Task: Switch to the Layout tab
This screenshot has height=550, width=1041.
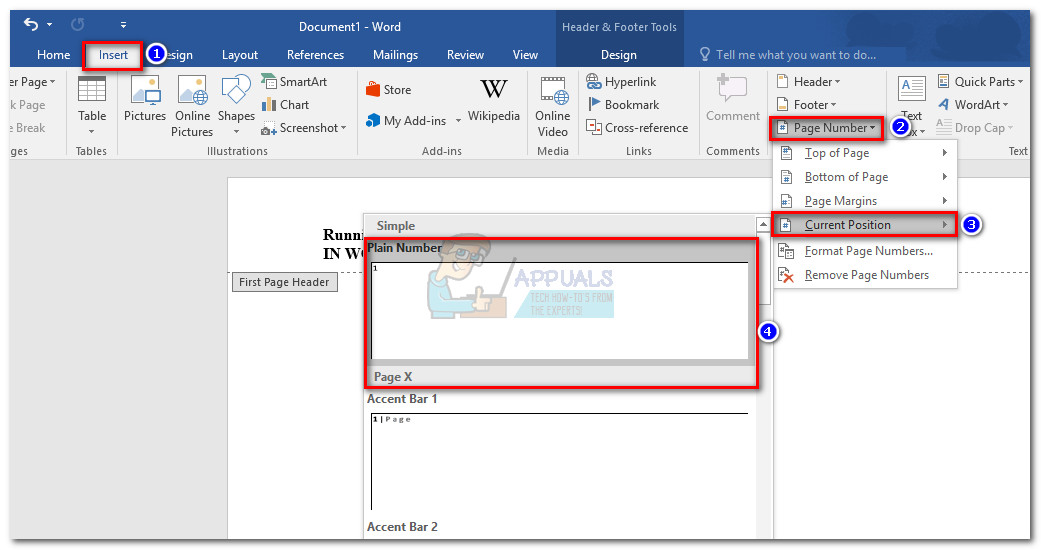Action: (240, 55)
